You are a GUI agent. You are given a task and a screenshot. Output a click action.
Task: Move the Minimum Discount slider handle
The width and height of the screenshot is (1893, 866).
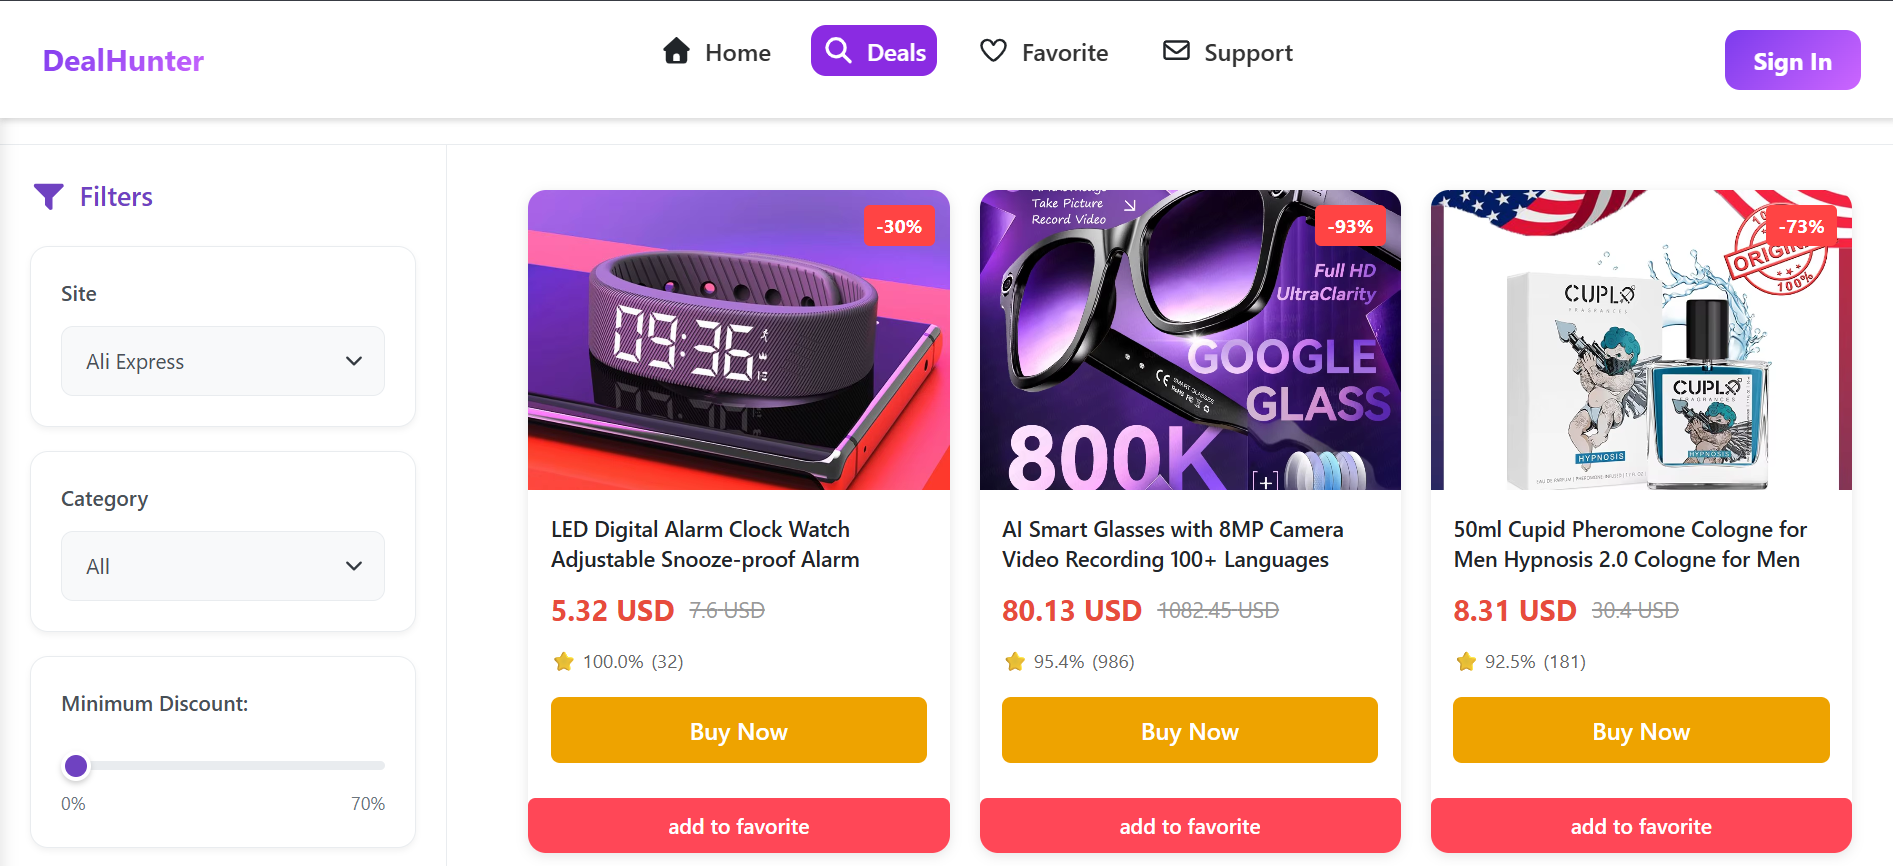[x=75, y=765]
